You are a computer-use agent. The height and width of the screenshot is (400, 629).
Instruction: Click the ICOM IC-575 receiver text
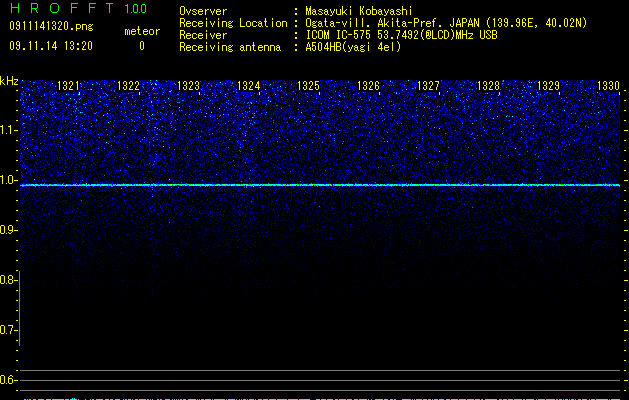coord(401,35)
